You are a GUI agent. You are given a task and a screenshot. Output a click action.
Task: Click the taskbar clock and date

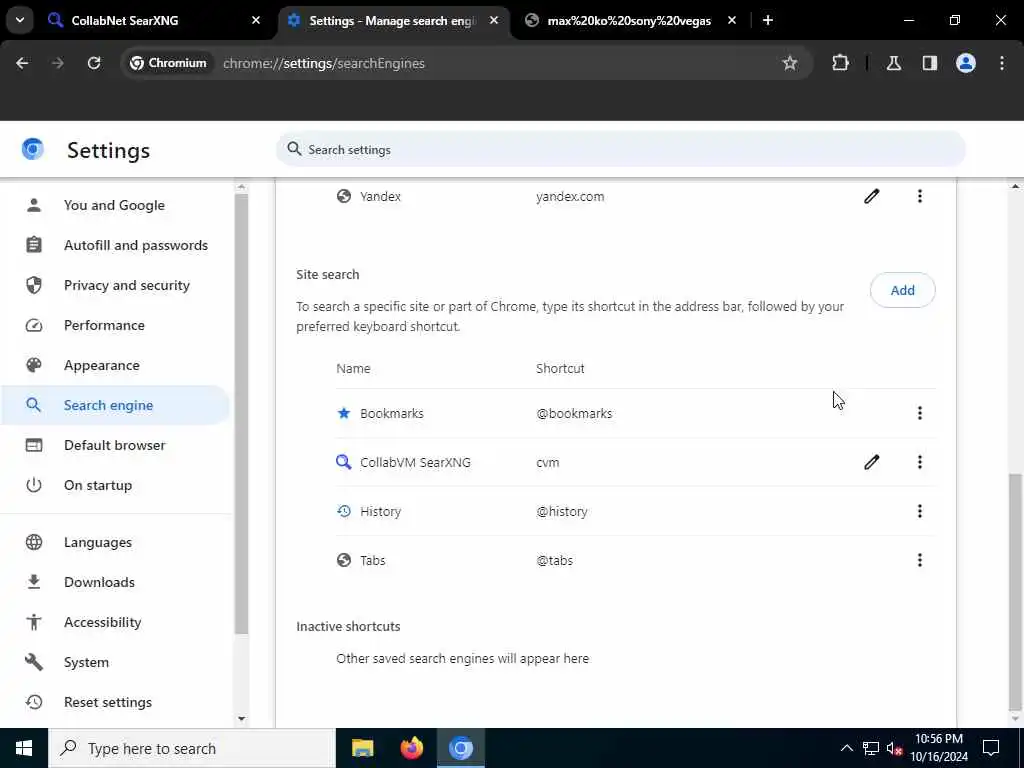click(x=938, y=748)
